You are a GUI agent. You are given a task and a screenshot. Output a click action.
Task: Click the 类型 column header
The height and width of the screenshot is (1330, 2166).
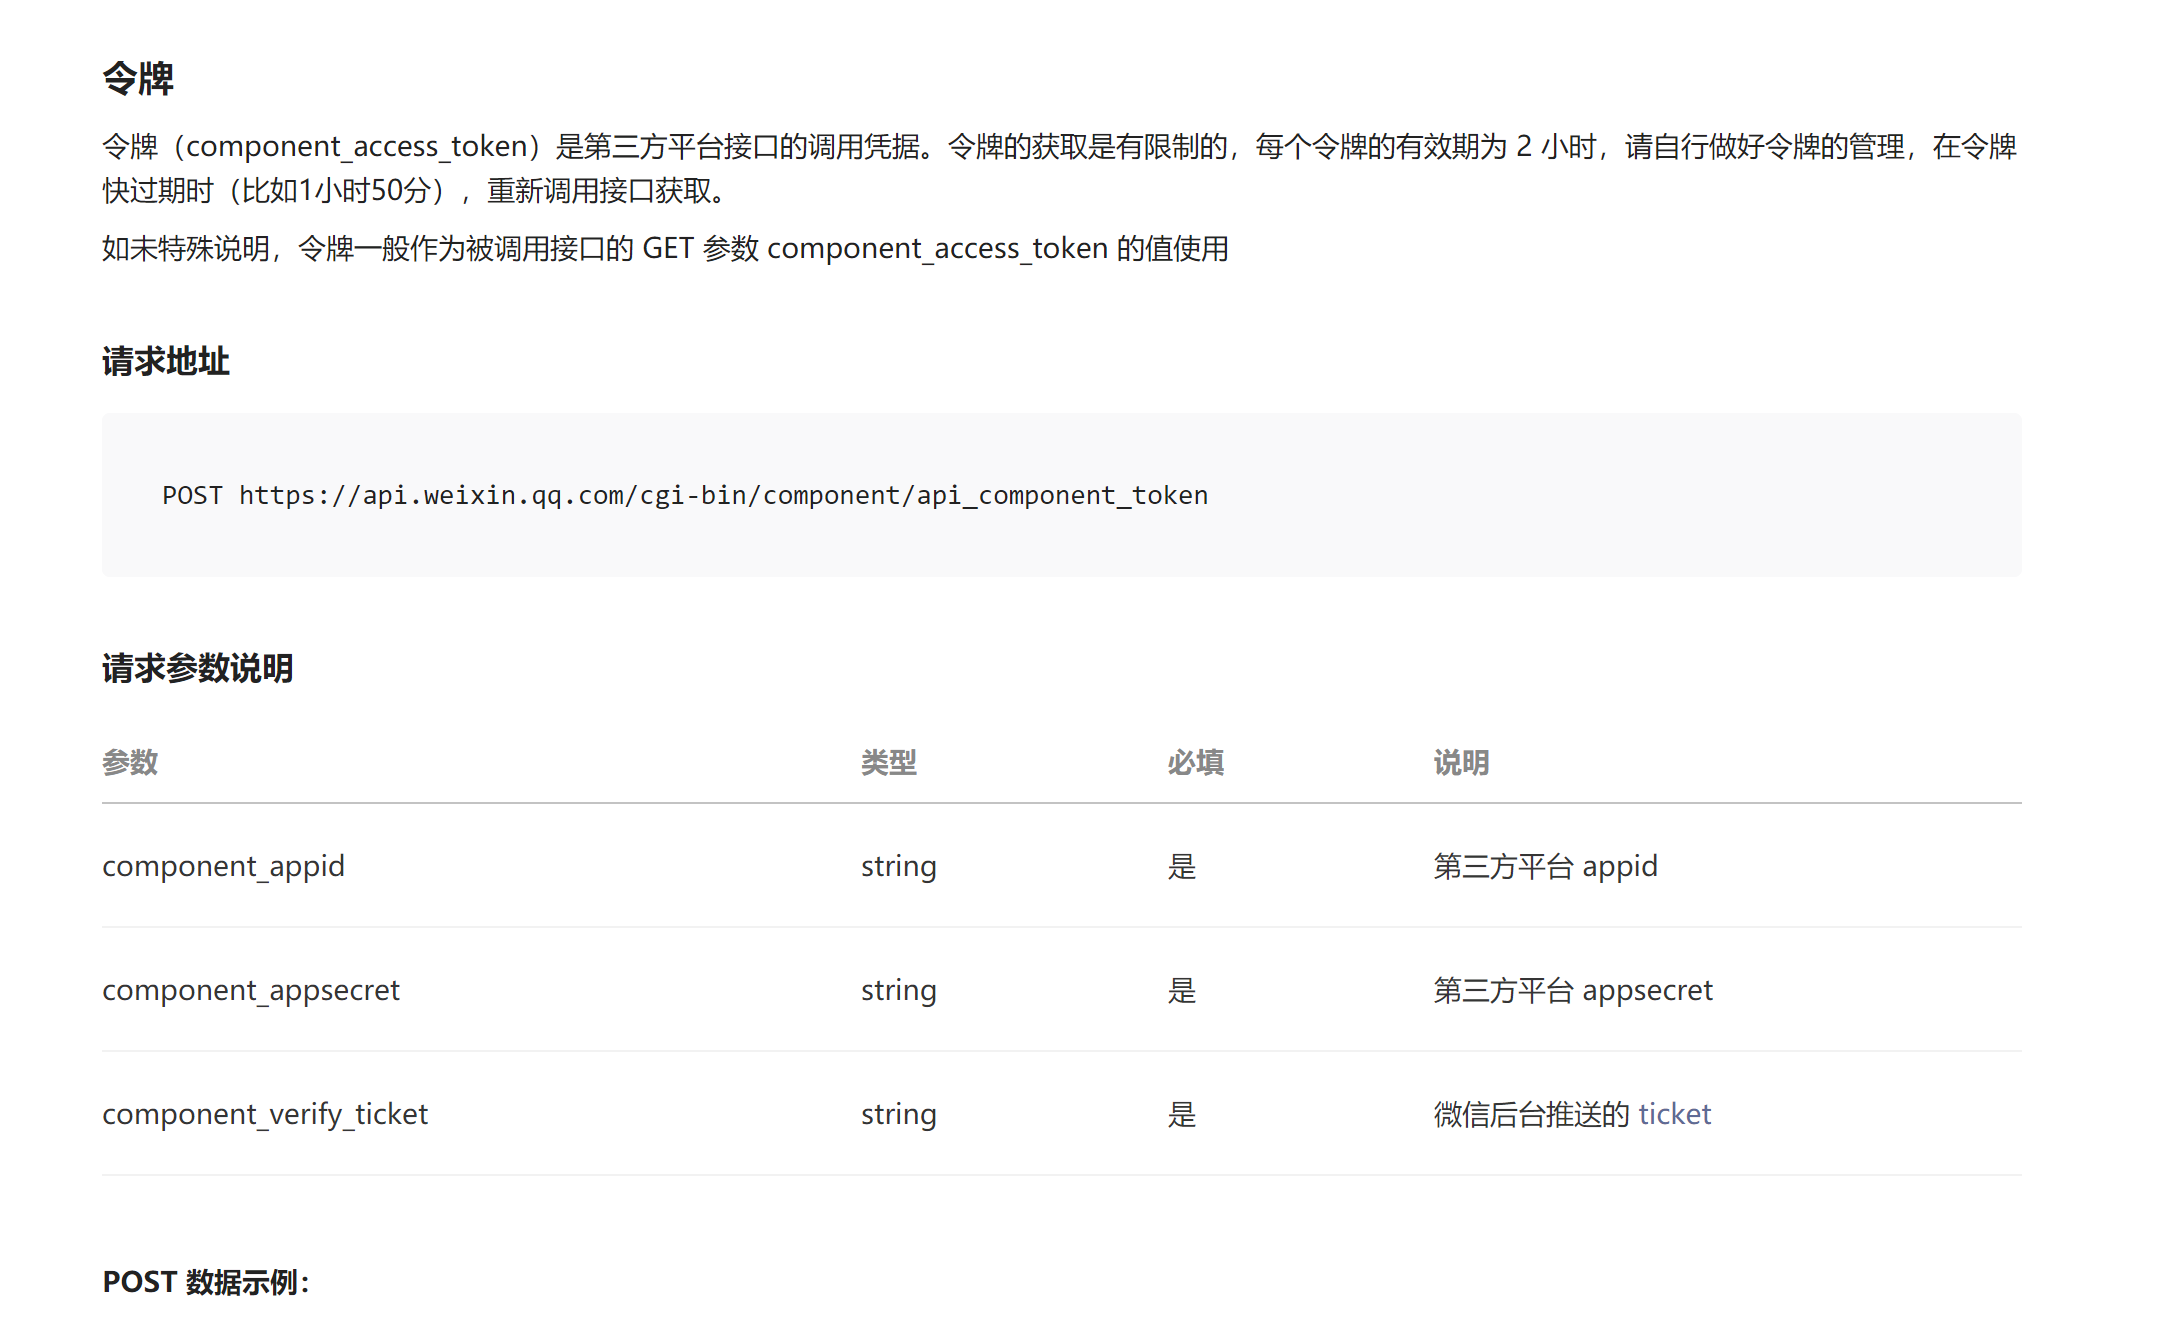click(888, 763)
